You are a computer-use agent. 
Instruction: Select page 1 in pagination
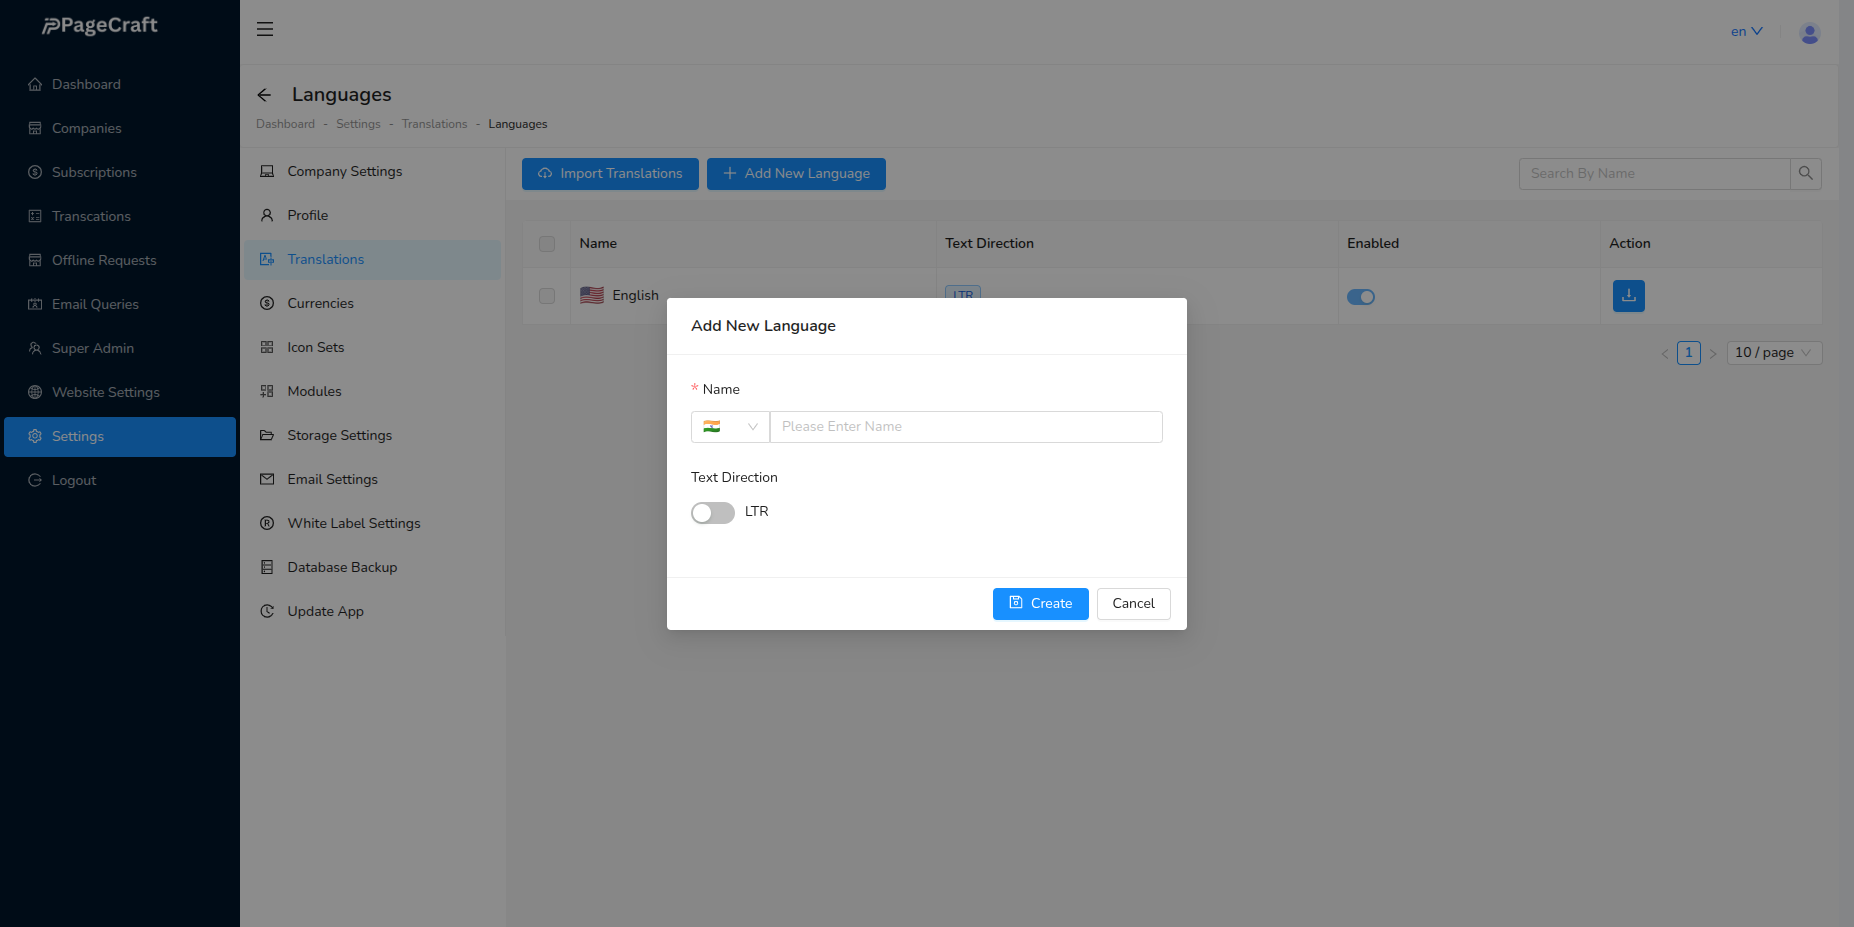point(1688,352)
